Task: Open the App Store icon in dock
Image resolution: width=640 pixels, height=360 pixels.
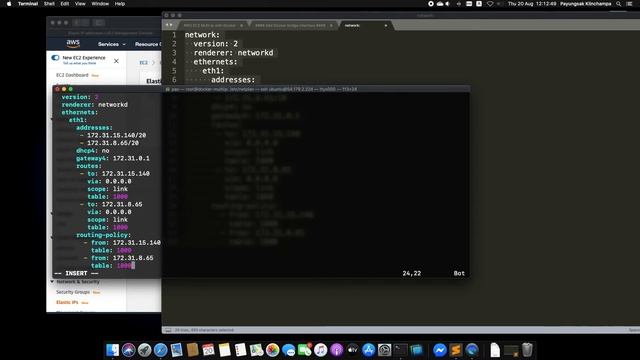Action: point(369,350)
